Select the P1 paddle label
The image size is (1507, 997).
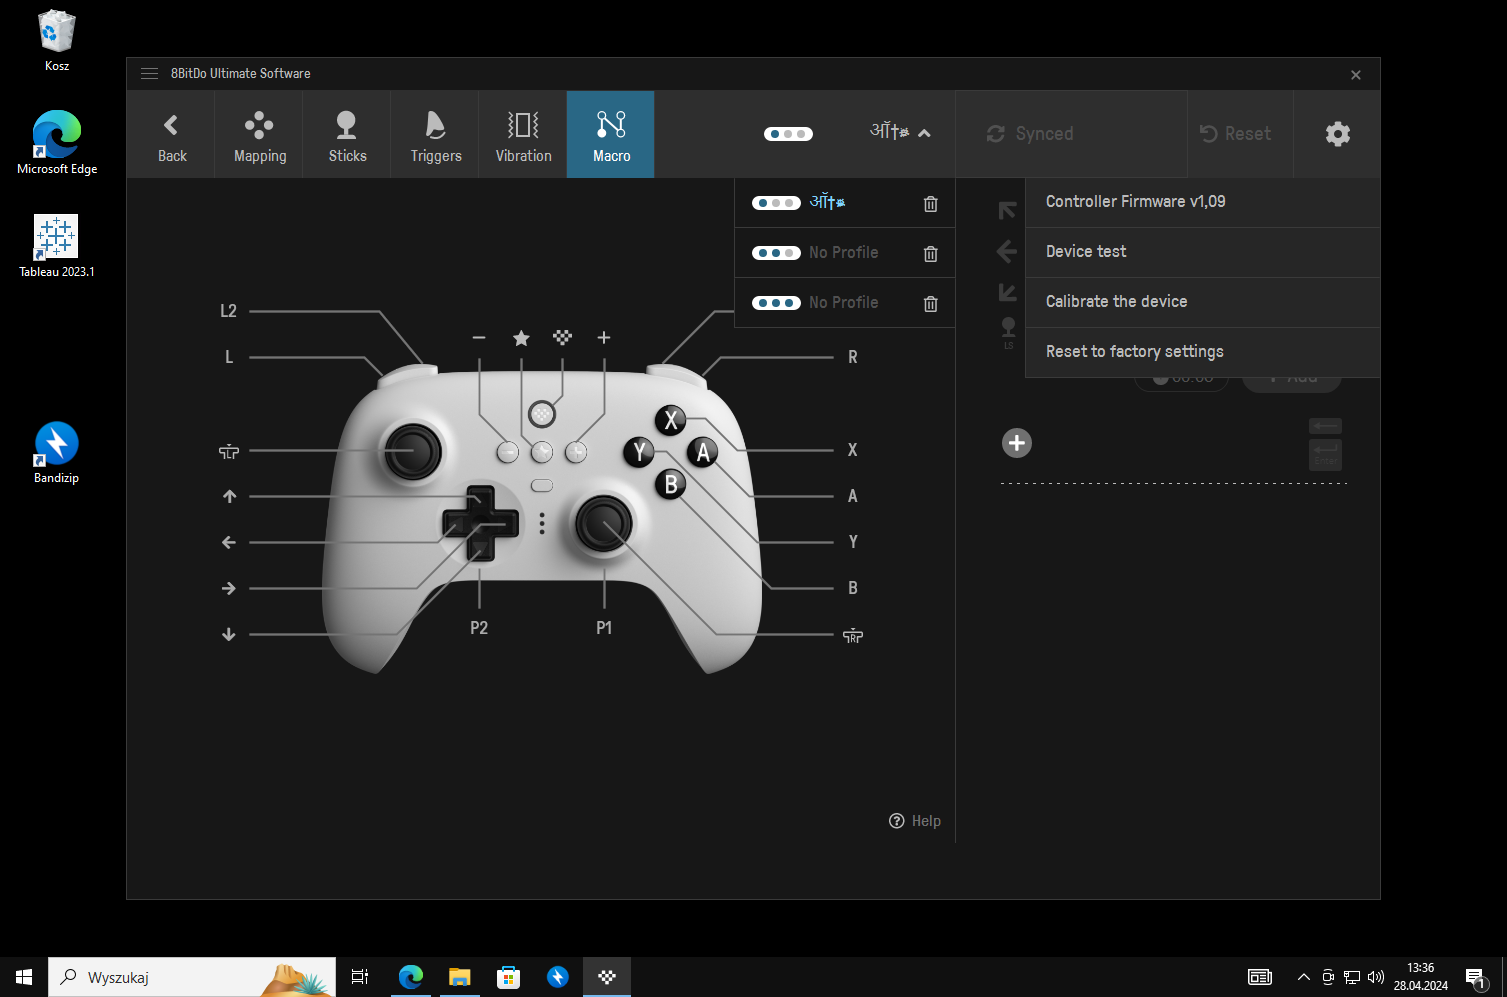click(604, 628)
